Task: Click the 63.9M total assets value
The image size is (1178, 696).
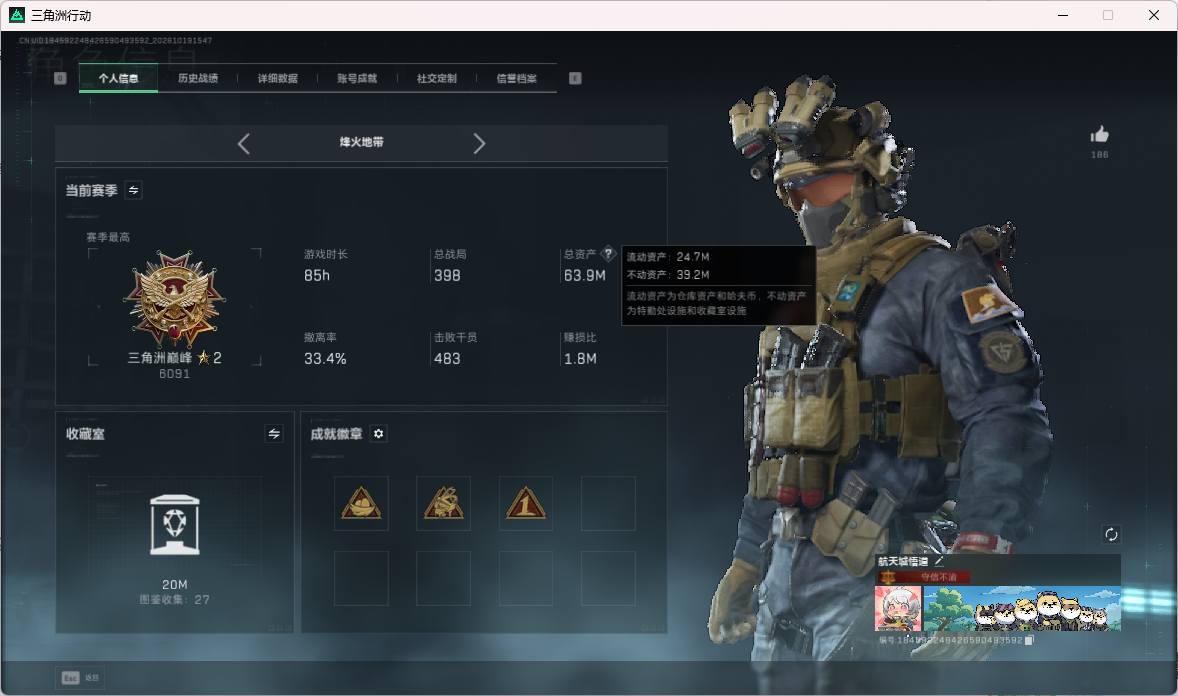Action: [x=584, y=276]
